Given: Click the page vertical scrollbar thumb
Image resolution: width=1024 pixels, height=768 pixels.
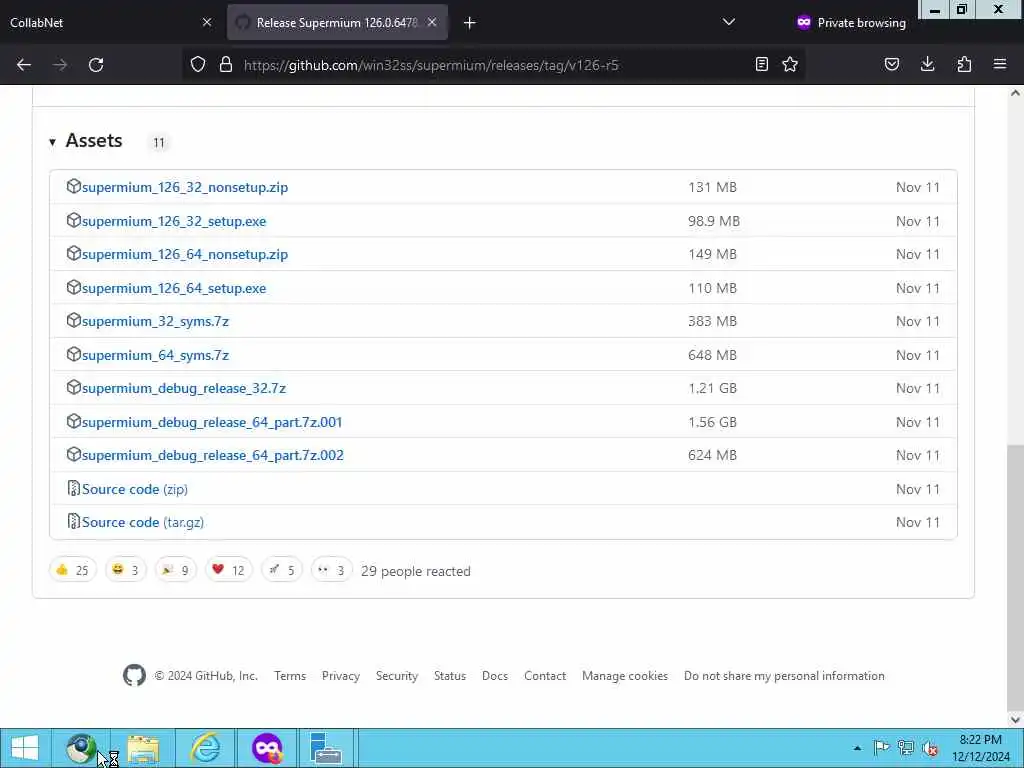Looking at the screenshot, I should 1015,578.
